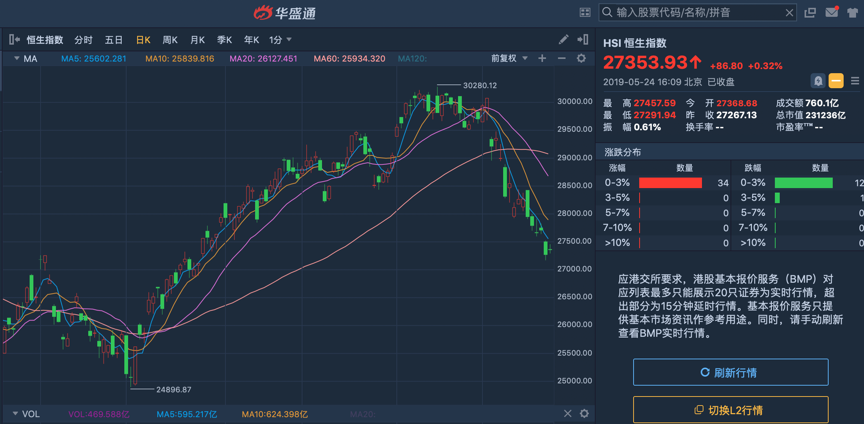Toggle MA60 line label 25934.320
The width and height of the screenshot is (864, 424).
coord(349,58)
